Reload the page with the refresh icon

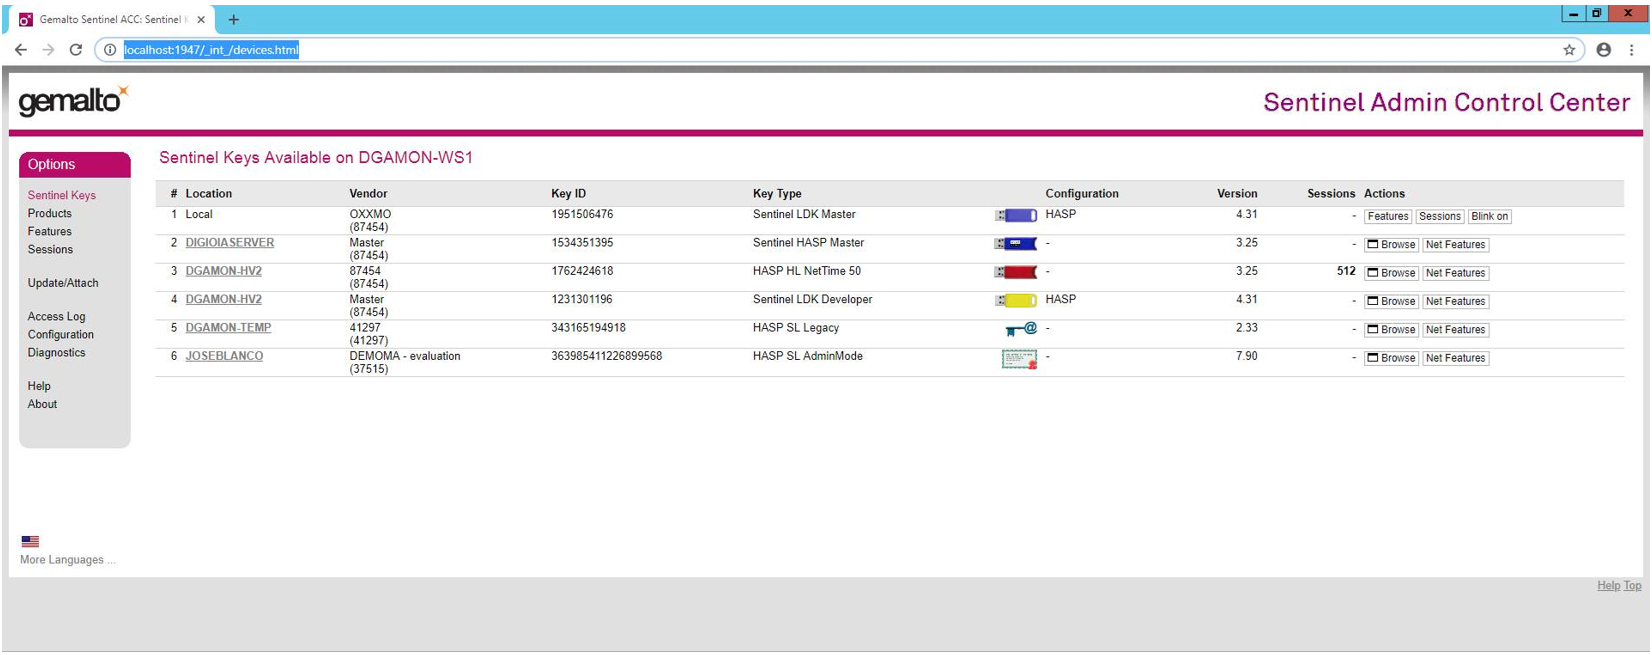tap(76, 50)
